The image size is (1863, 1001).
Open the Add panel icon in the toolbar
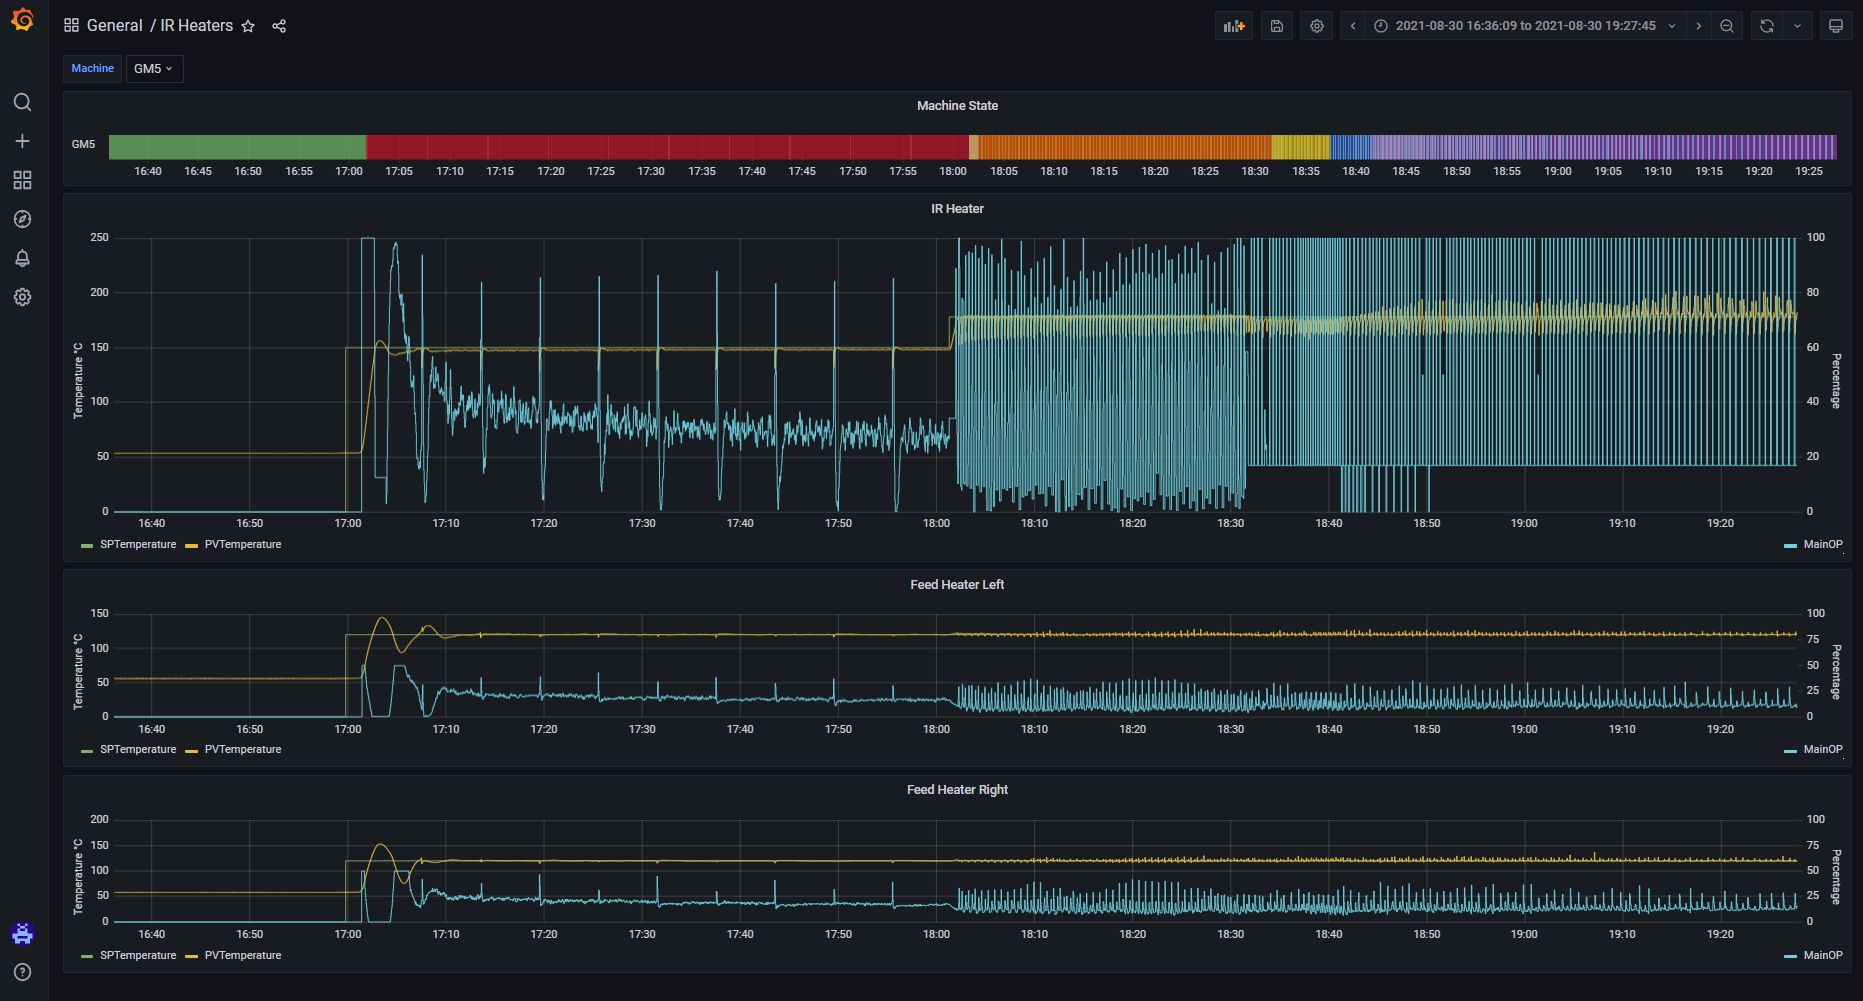coord(1233,25)
